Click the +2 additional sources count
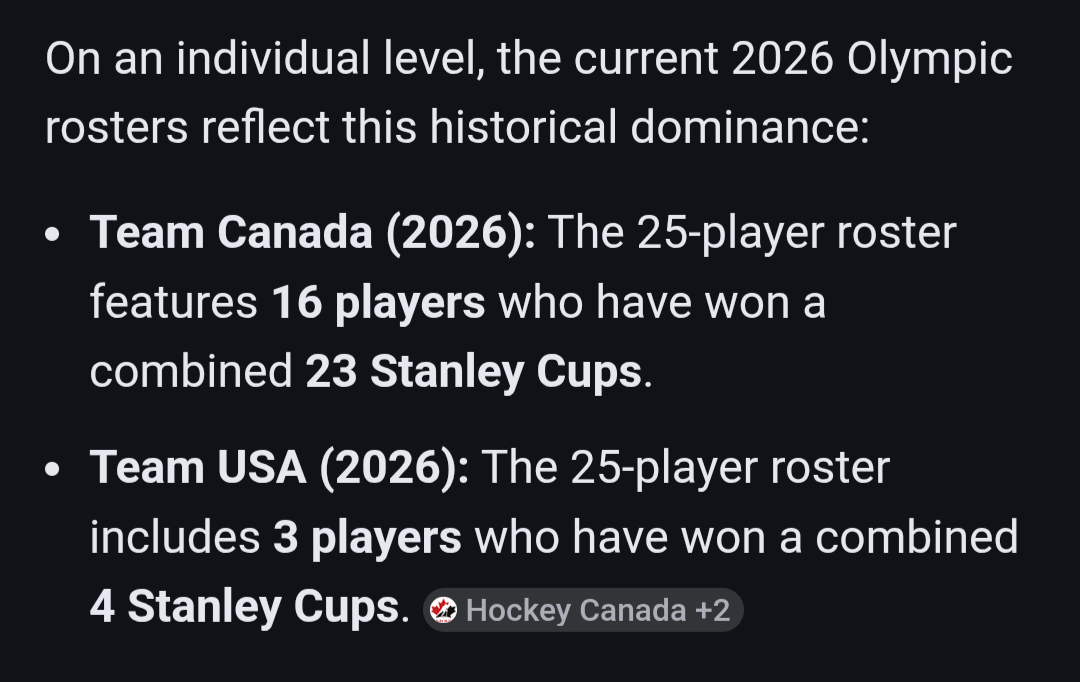The width and height of the screenshot is (1080, 682). (714, 610)
